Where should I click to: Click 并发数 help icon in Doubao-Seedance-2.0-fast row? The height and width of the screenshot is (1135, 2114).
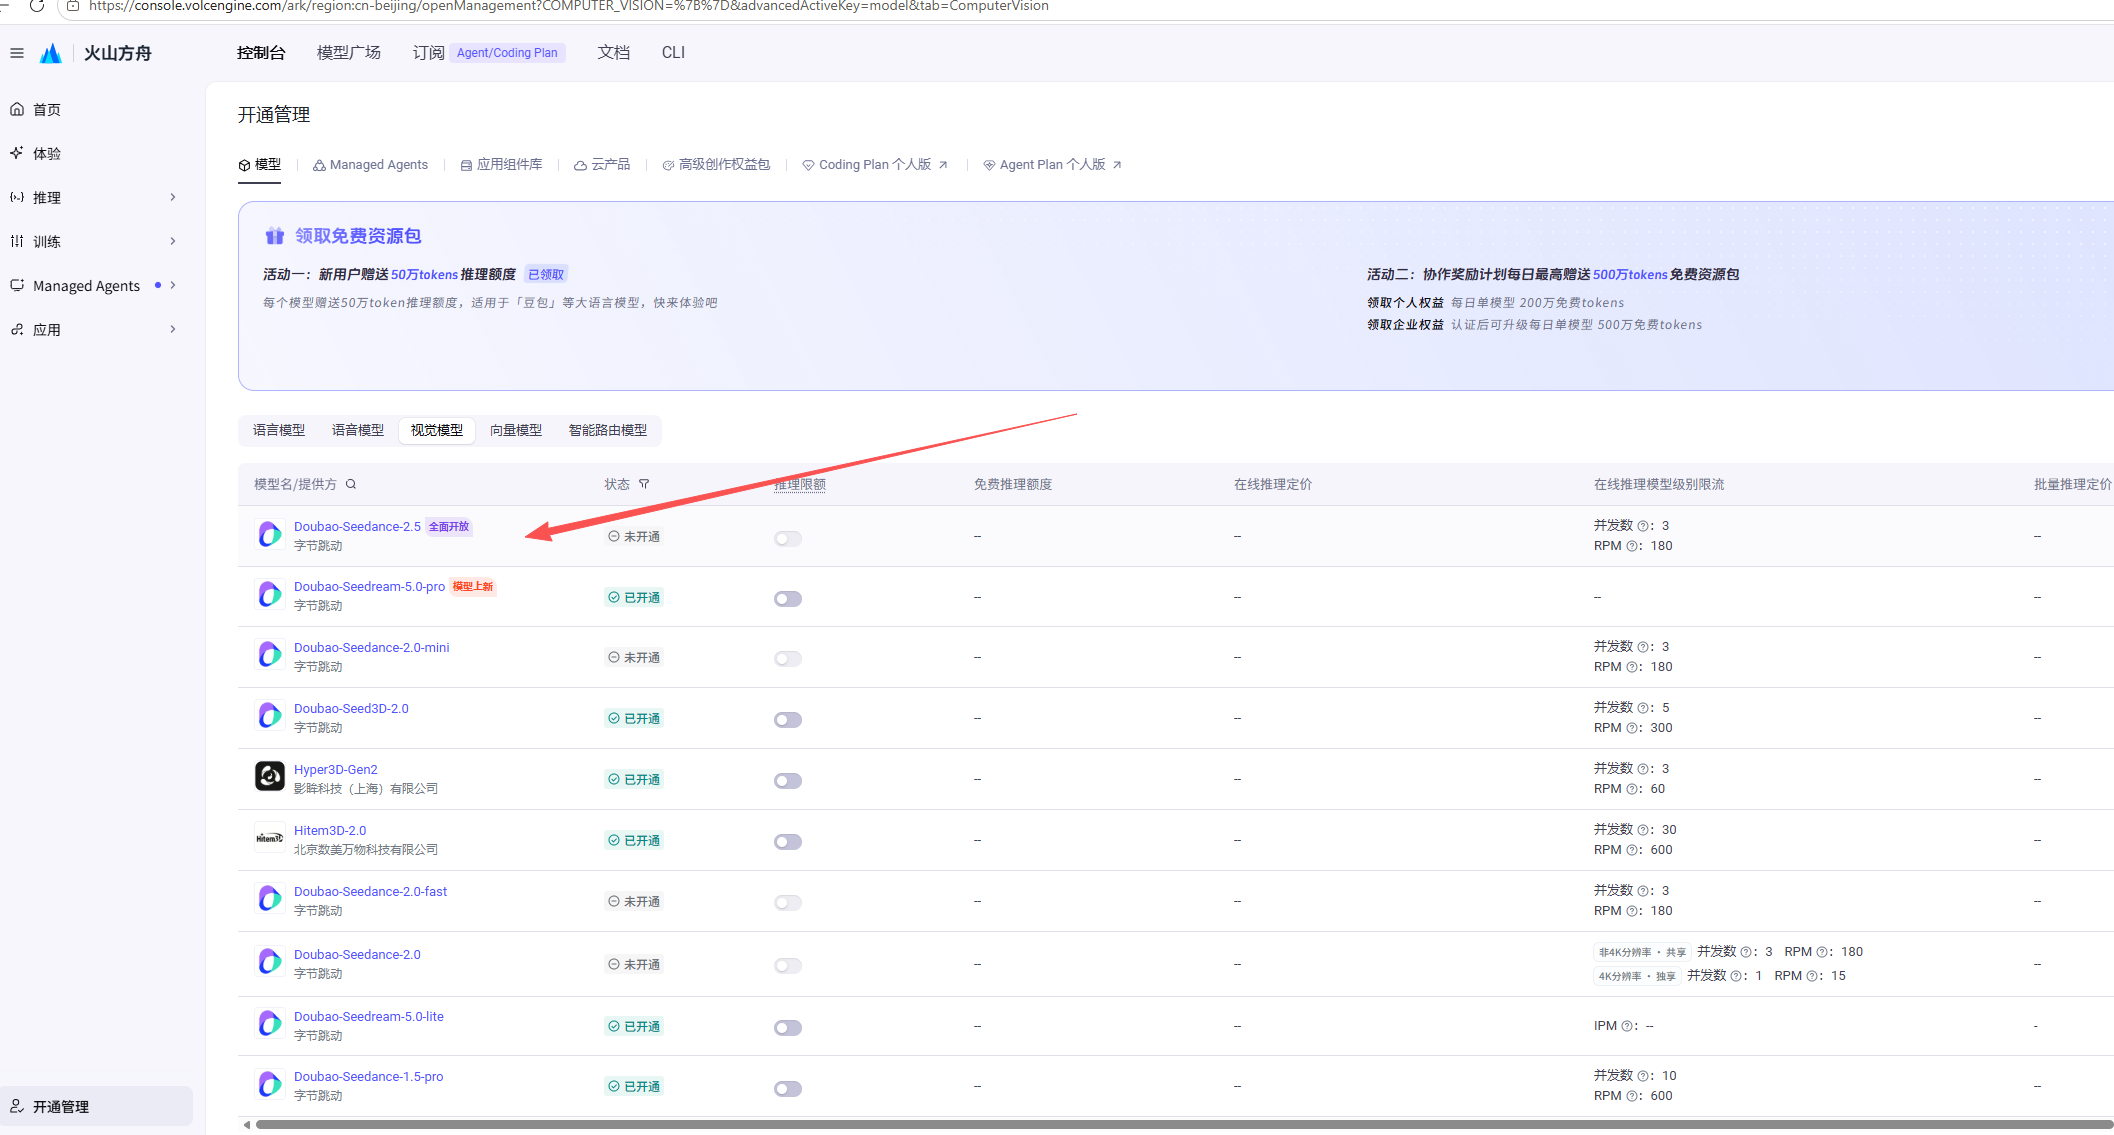1642,891
